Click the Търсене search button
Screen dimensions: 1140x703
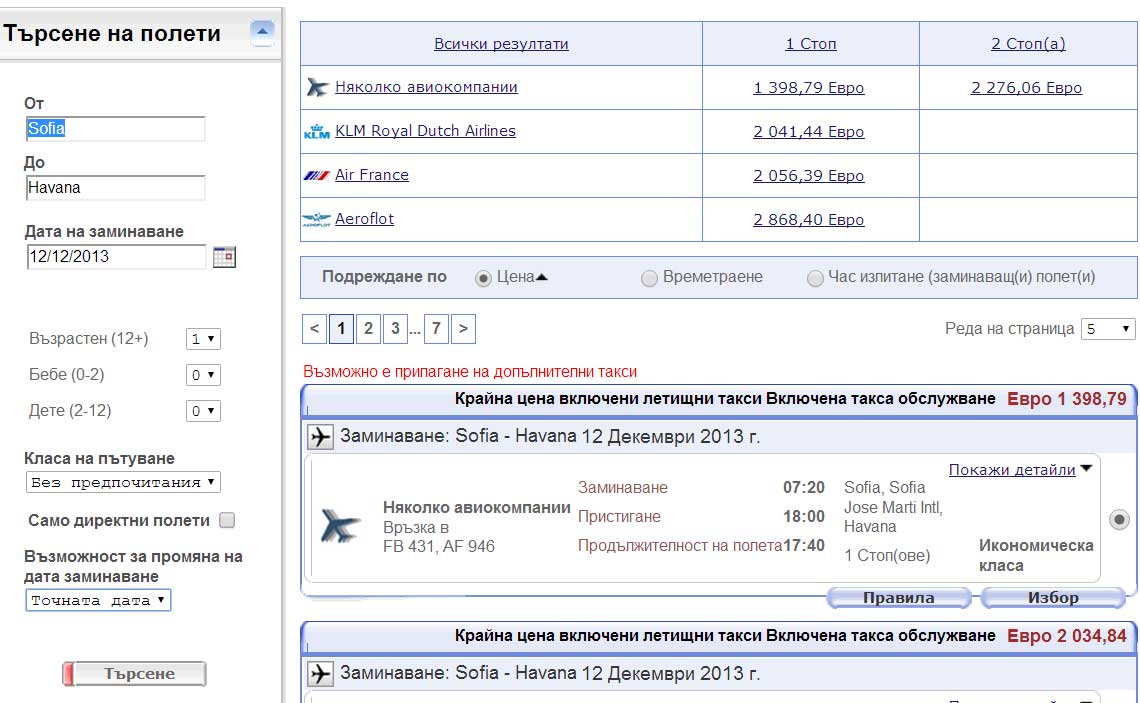tap(135, 674)
